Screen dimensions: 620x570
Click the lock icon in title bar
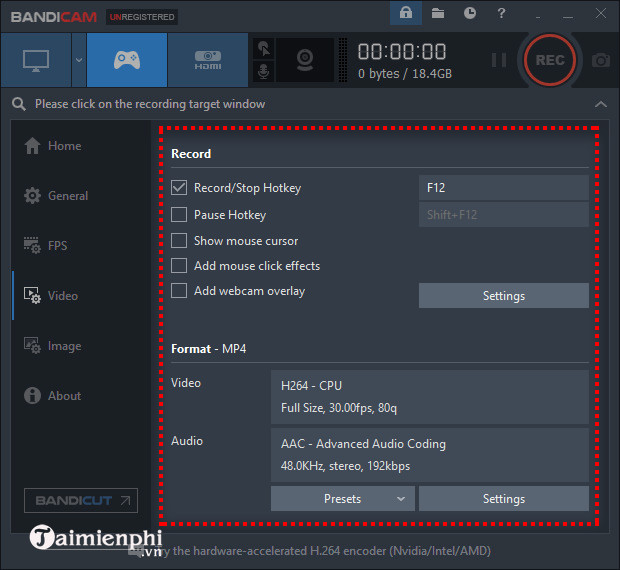(x=406, y=13)
